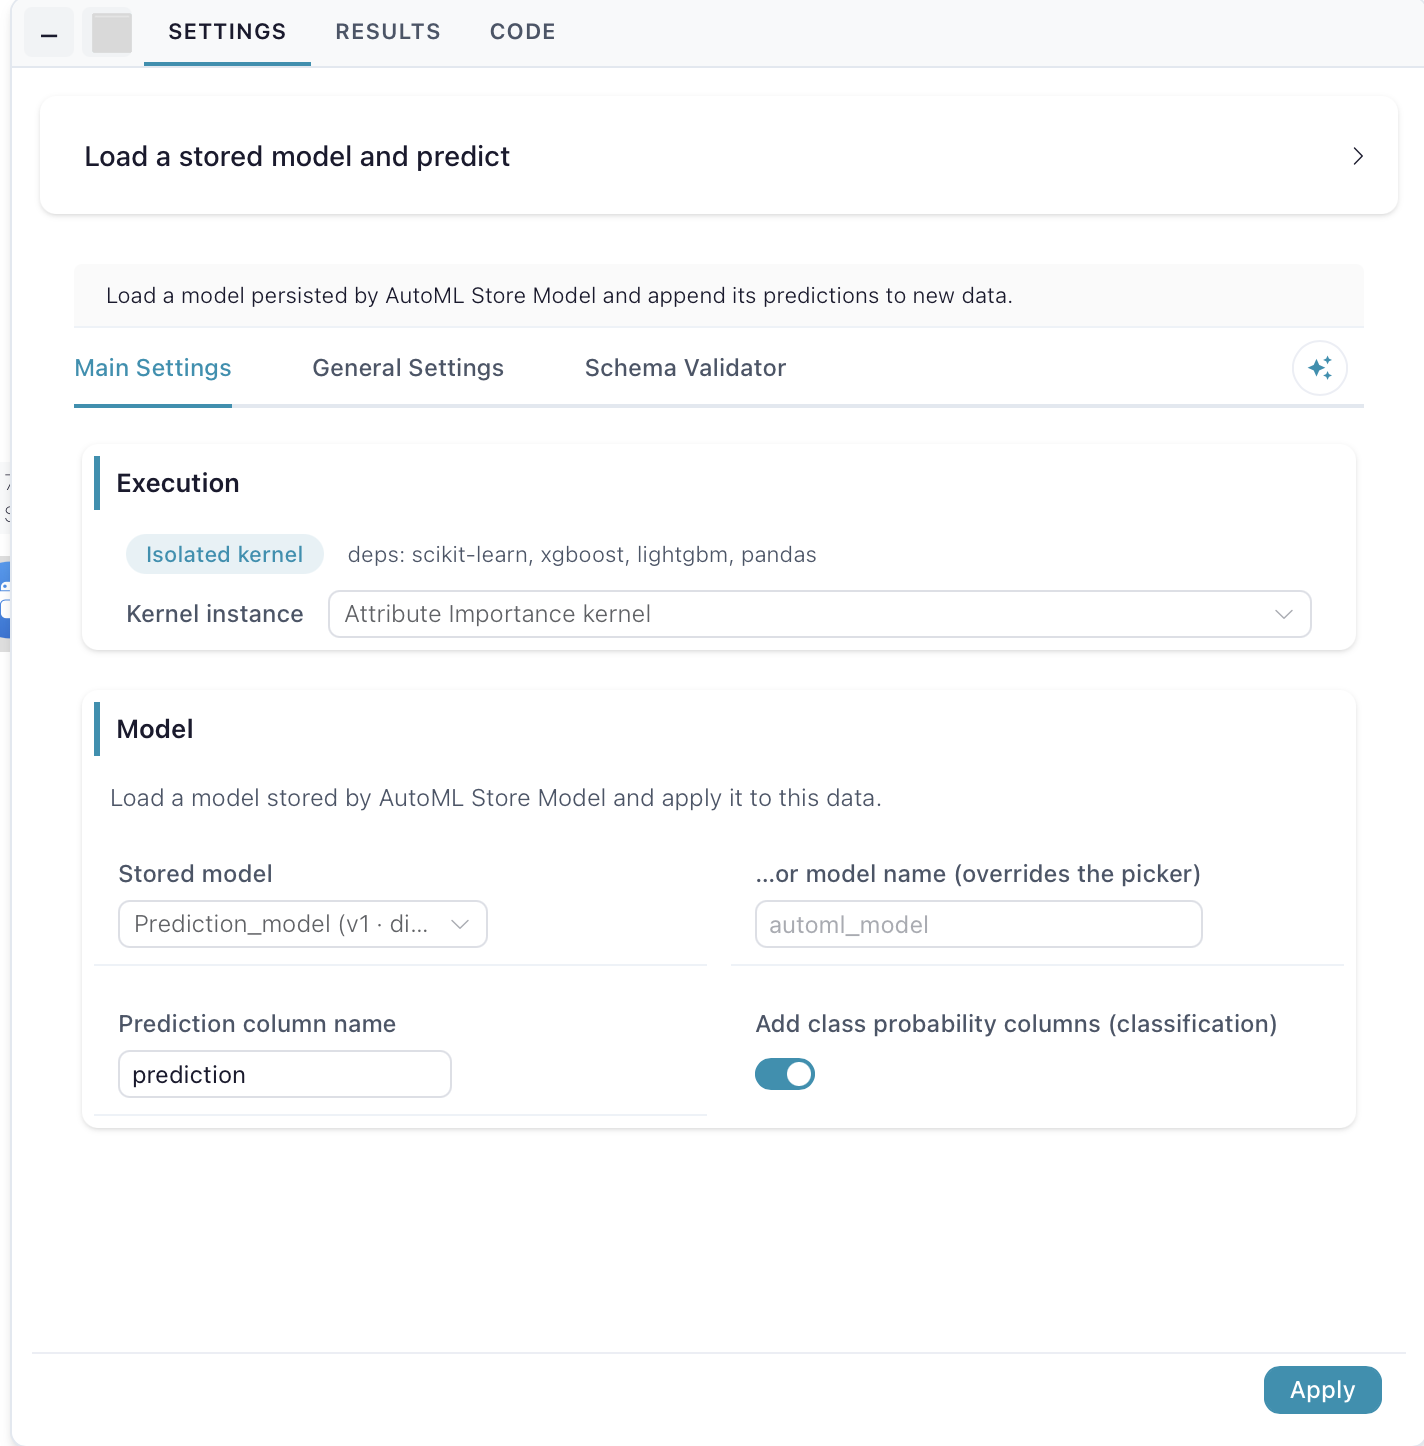Focus the Prediction column name field
This screenshot has width=1424, height=1446.
click(285, 1074)
